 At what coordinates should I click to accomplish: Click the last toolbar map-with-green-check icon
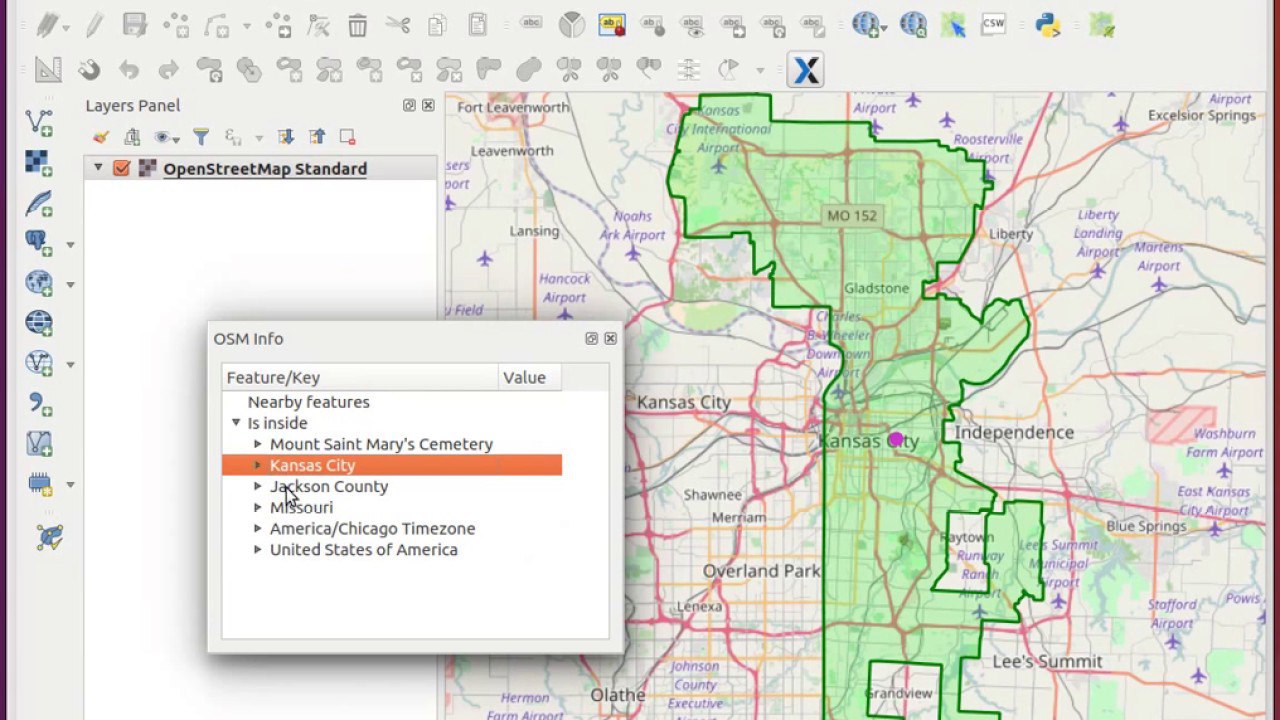1102,25
